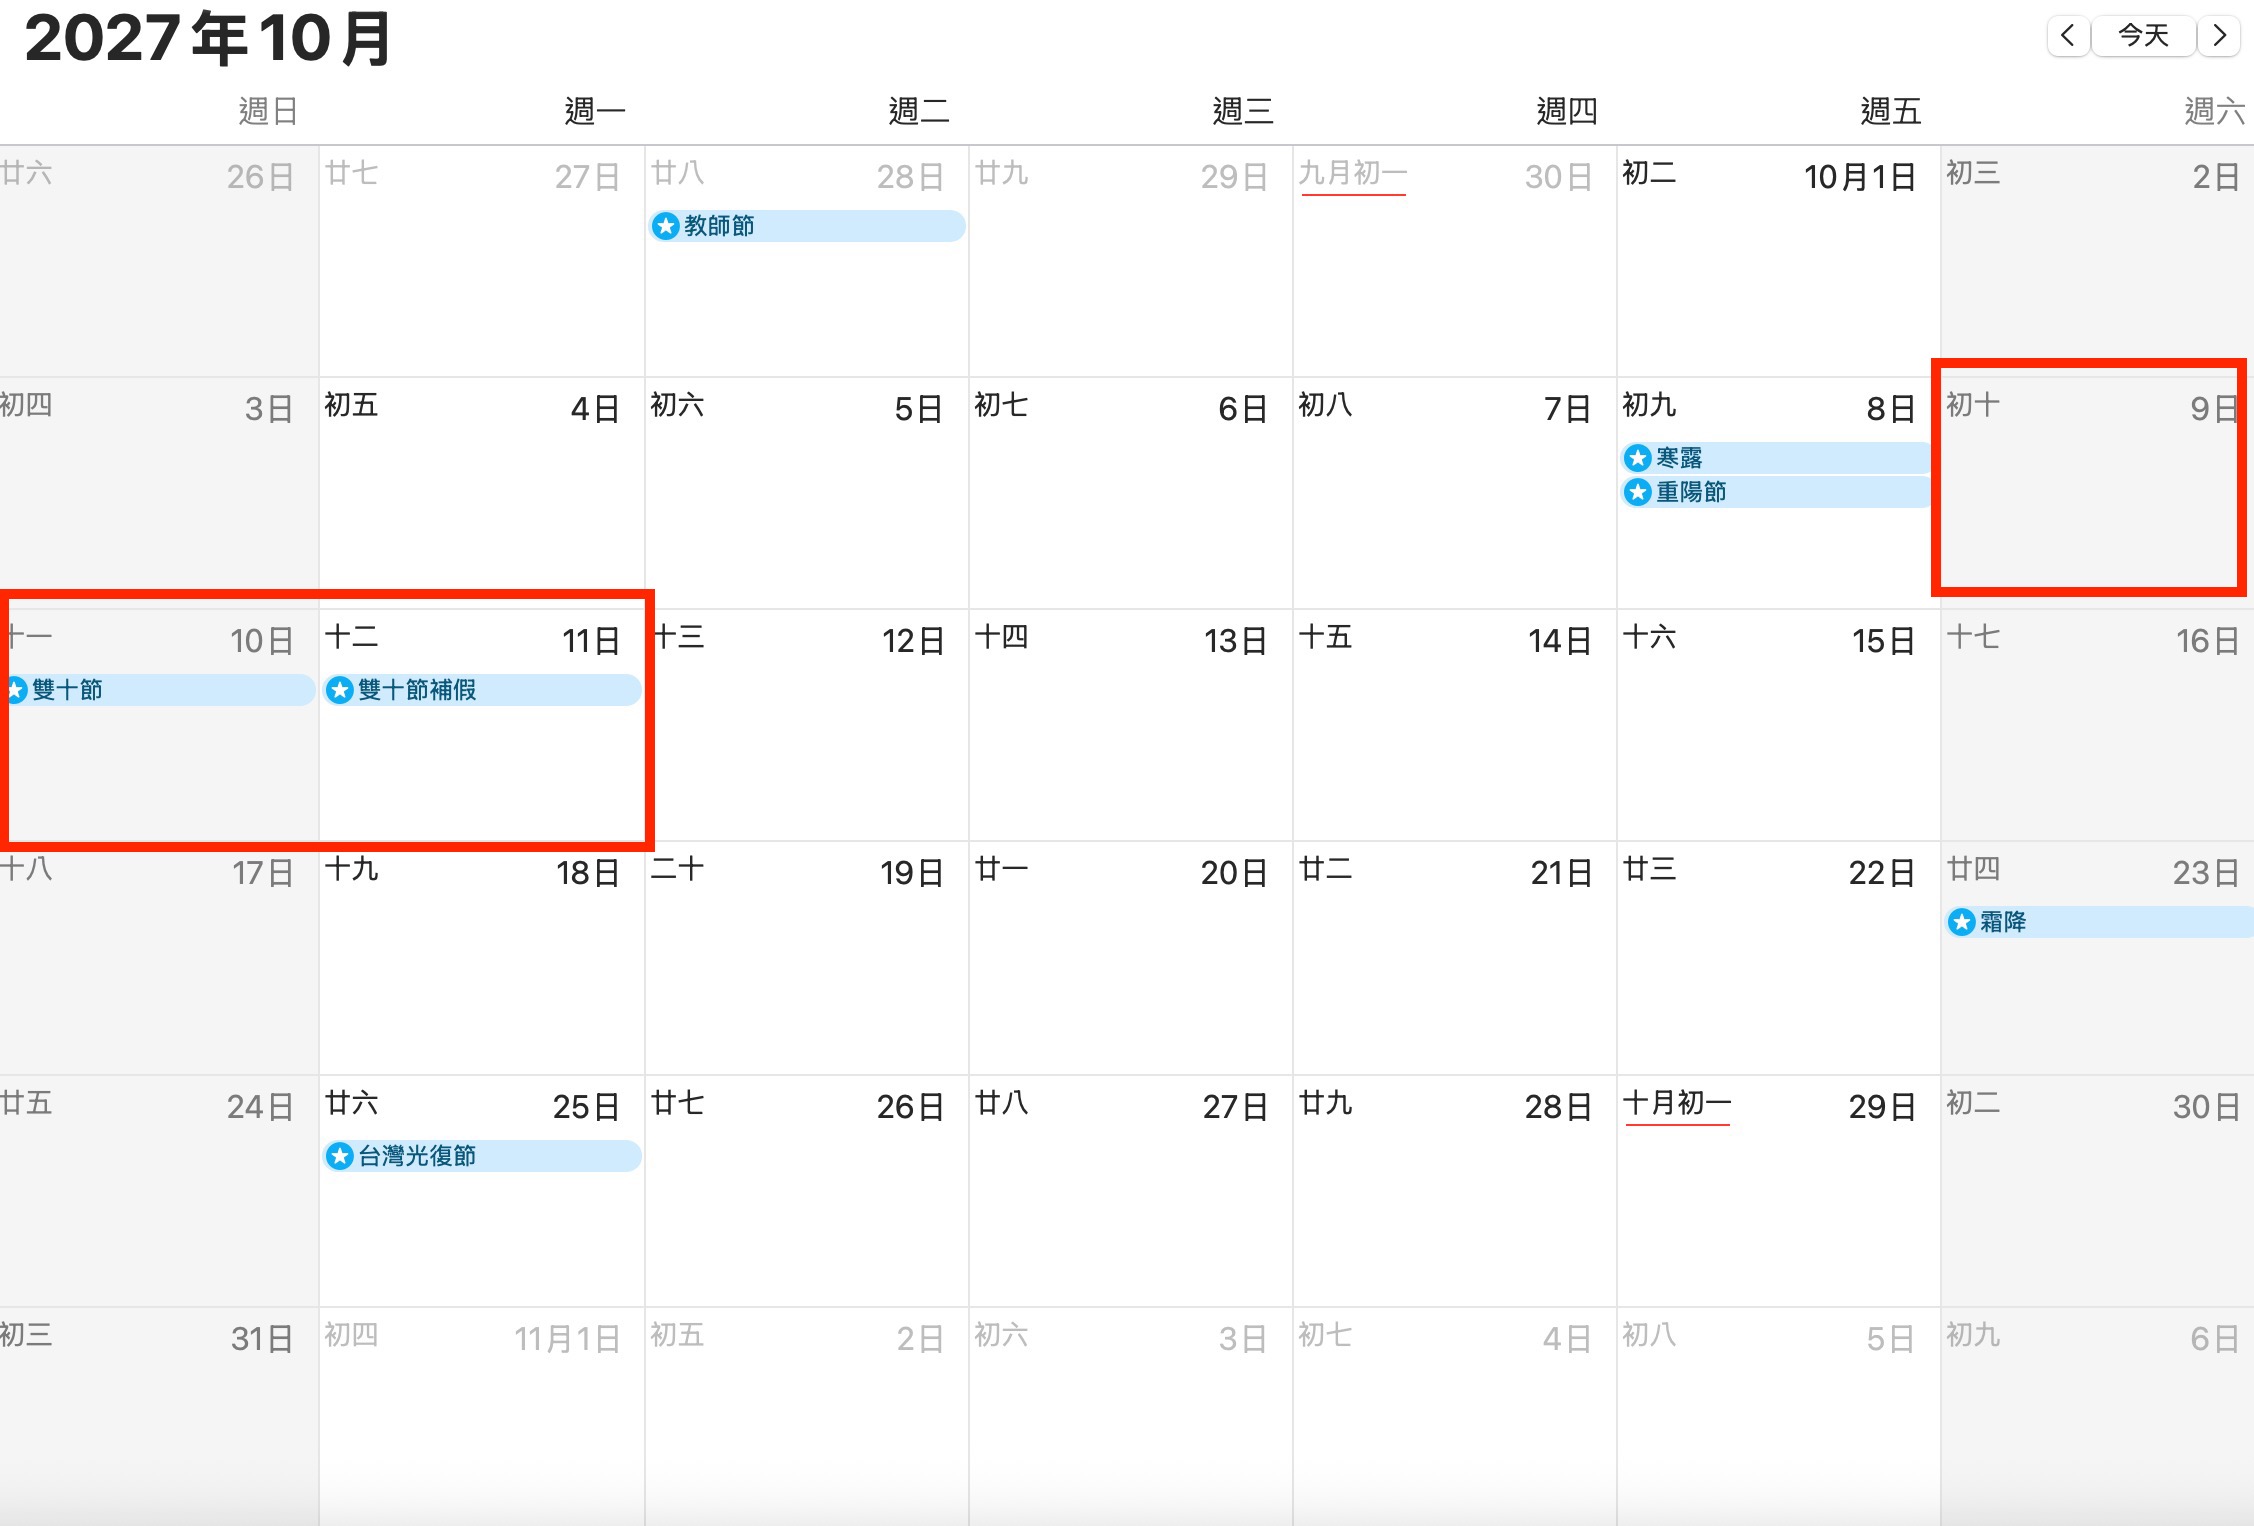The image size is (2254, 1526).
Task: Jump to today with 今天 button
Action: pyautogui.click(x=2143, y=36)
